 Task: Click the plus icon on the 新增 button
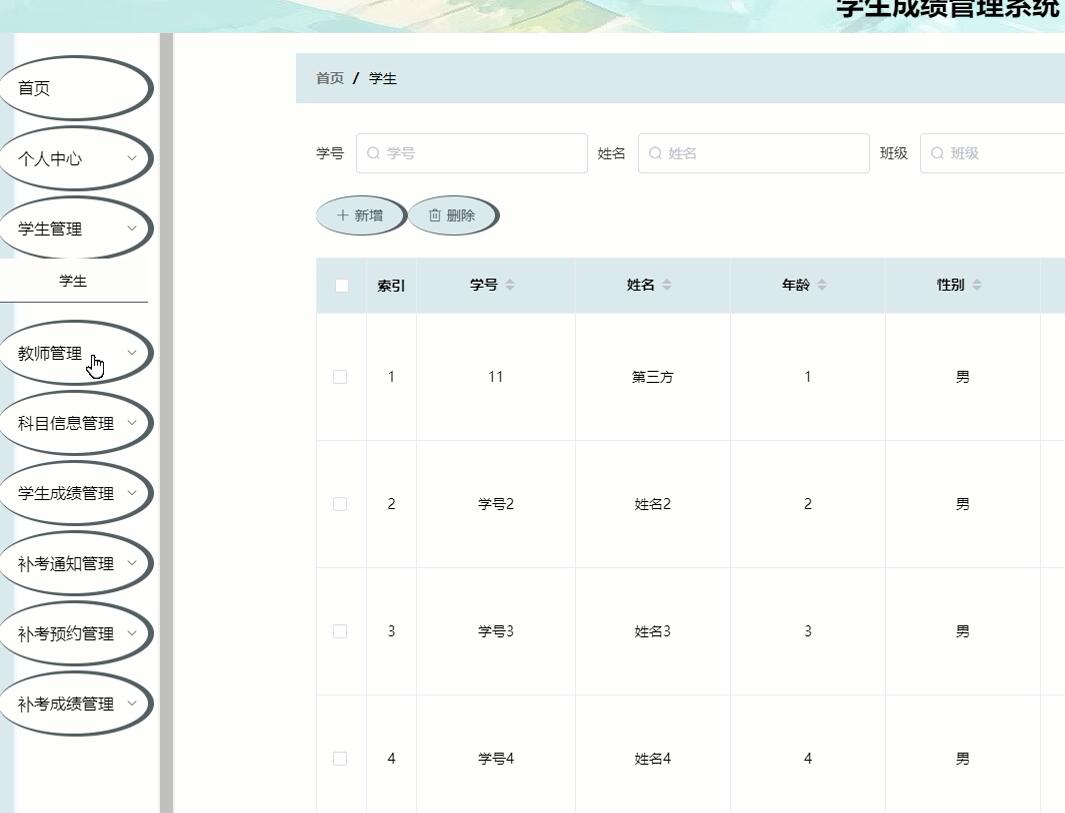(344, 215)
